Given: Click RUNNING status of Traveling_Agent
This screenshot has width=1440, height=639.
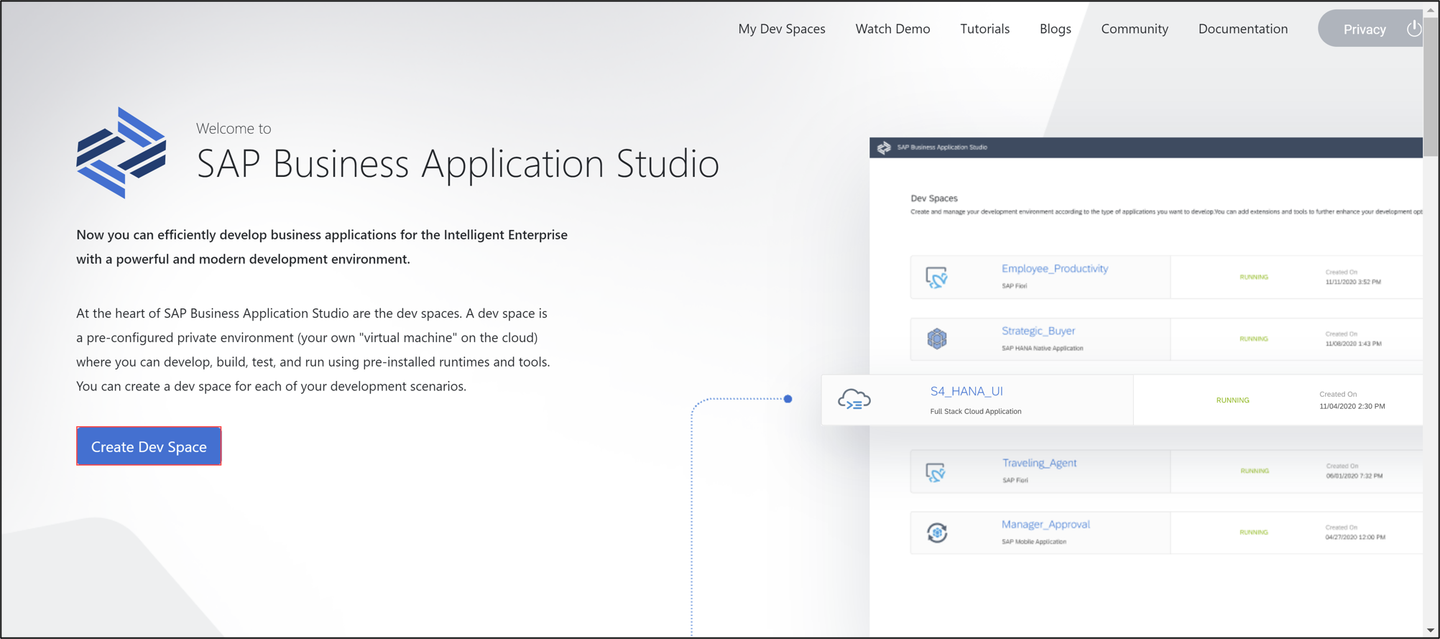Looking at the screenshot, I should click(x=1254, y=470).
